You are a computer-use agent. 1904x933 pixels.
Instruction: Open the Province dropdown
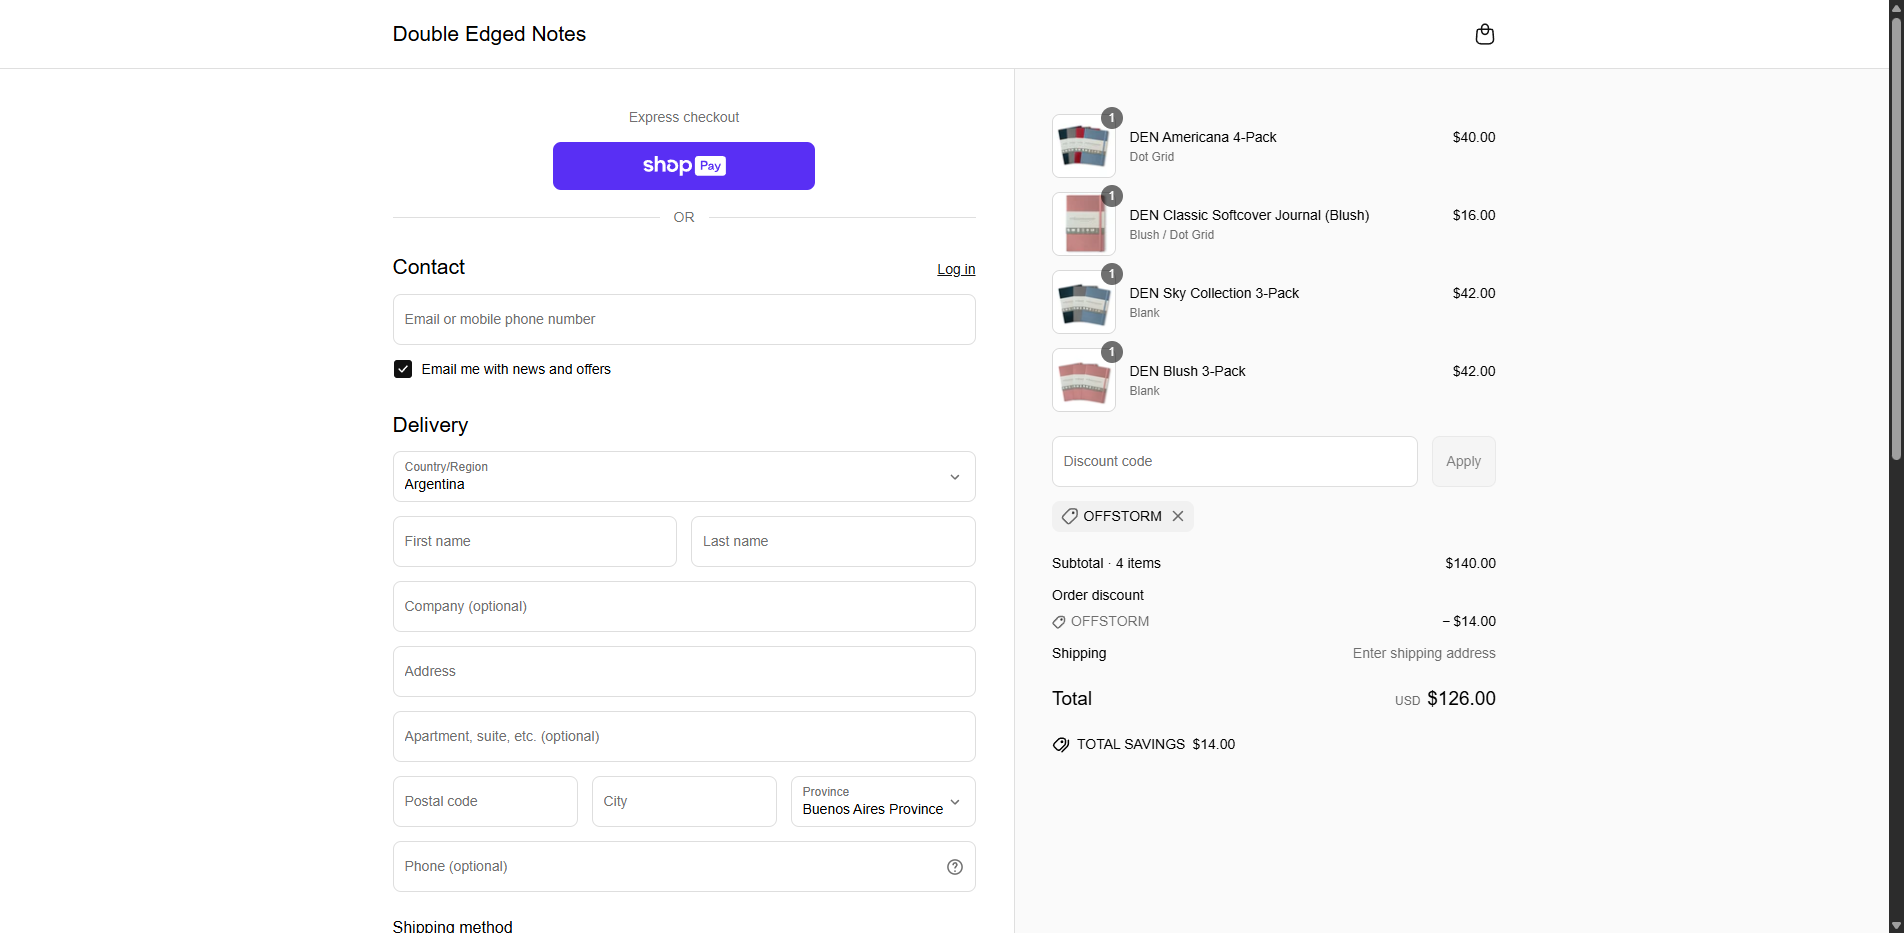tap(883, 802)
